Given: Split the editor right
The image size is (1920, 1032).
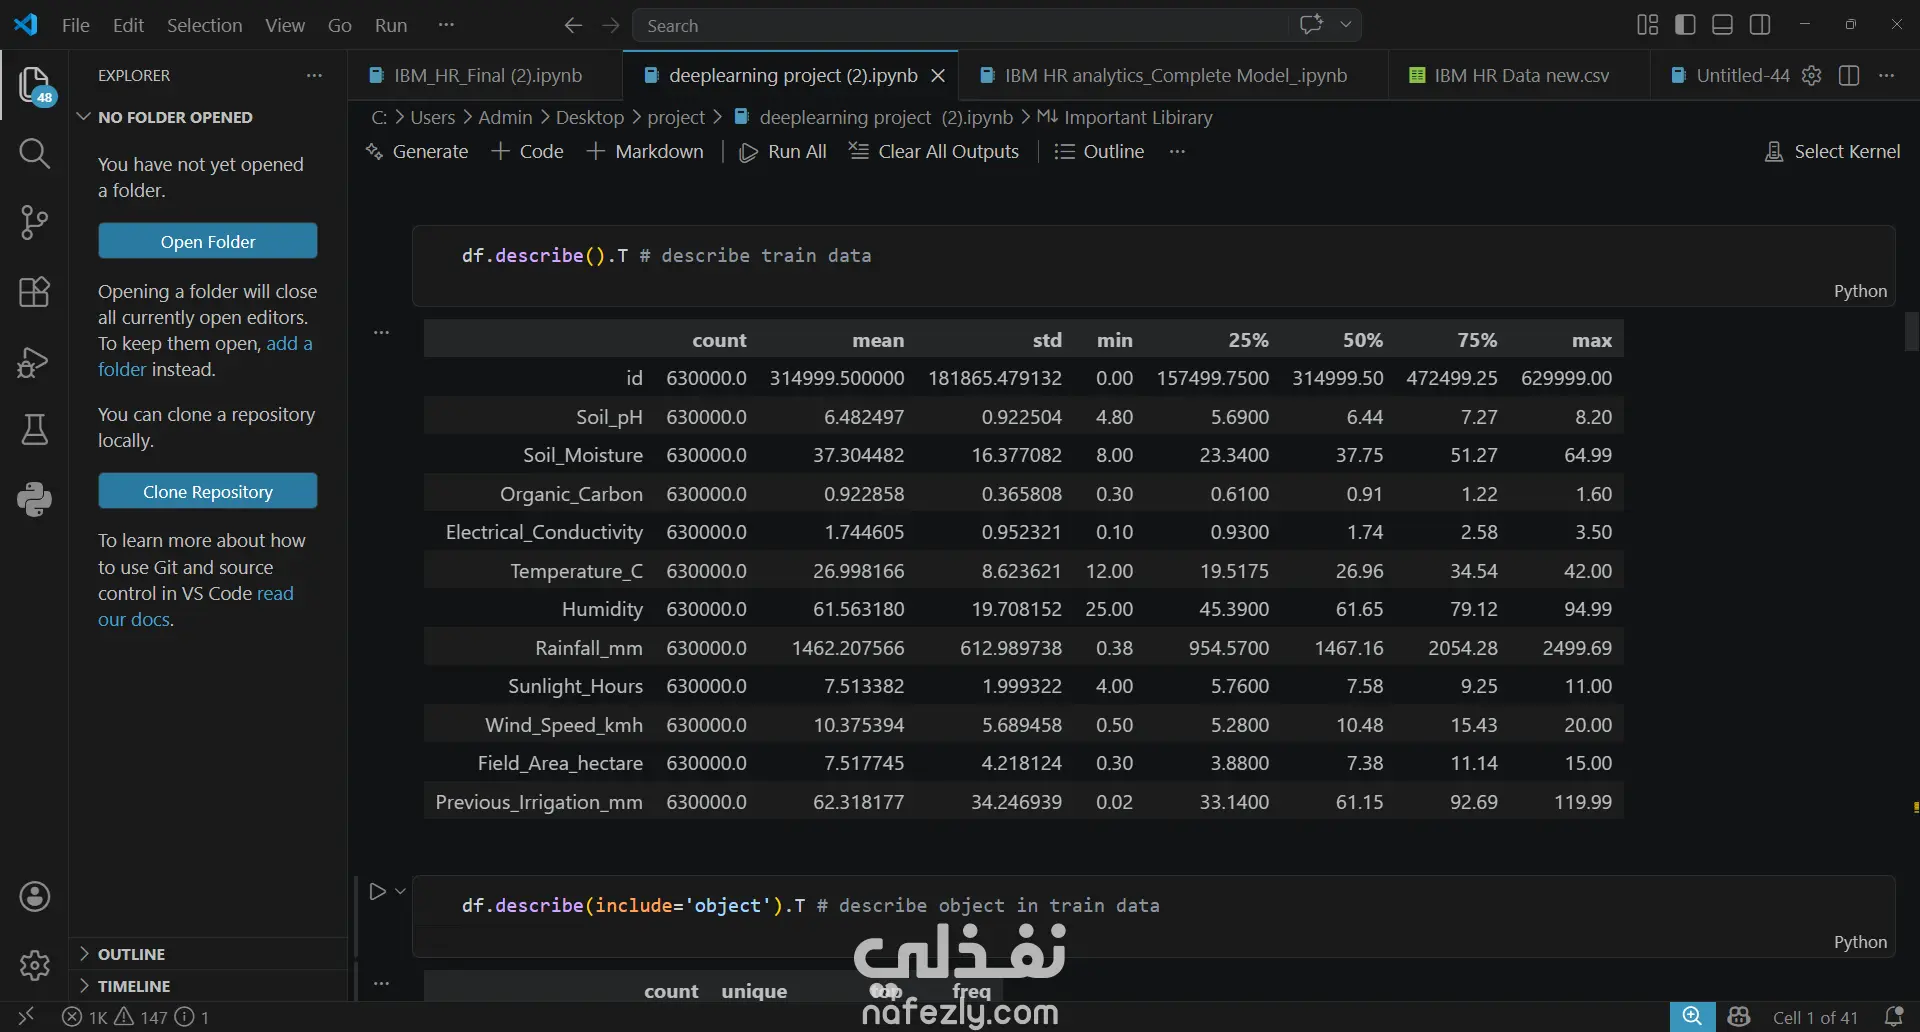Looking at the screenshot, I should point(1849,75).
